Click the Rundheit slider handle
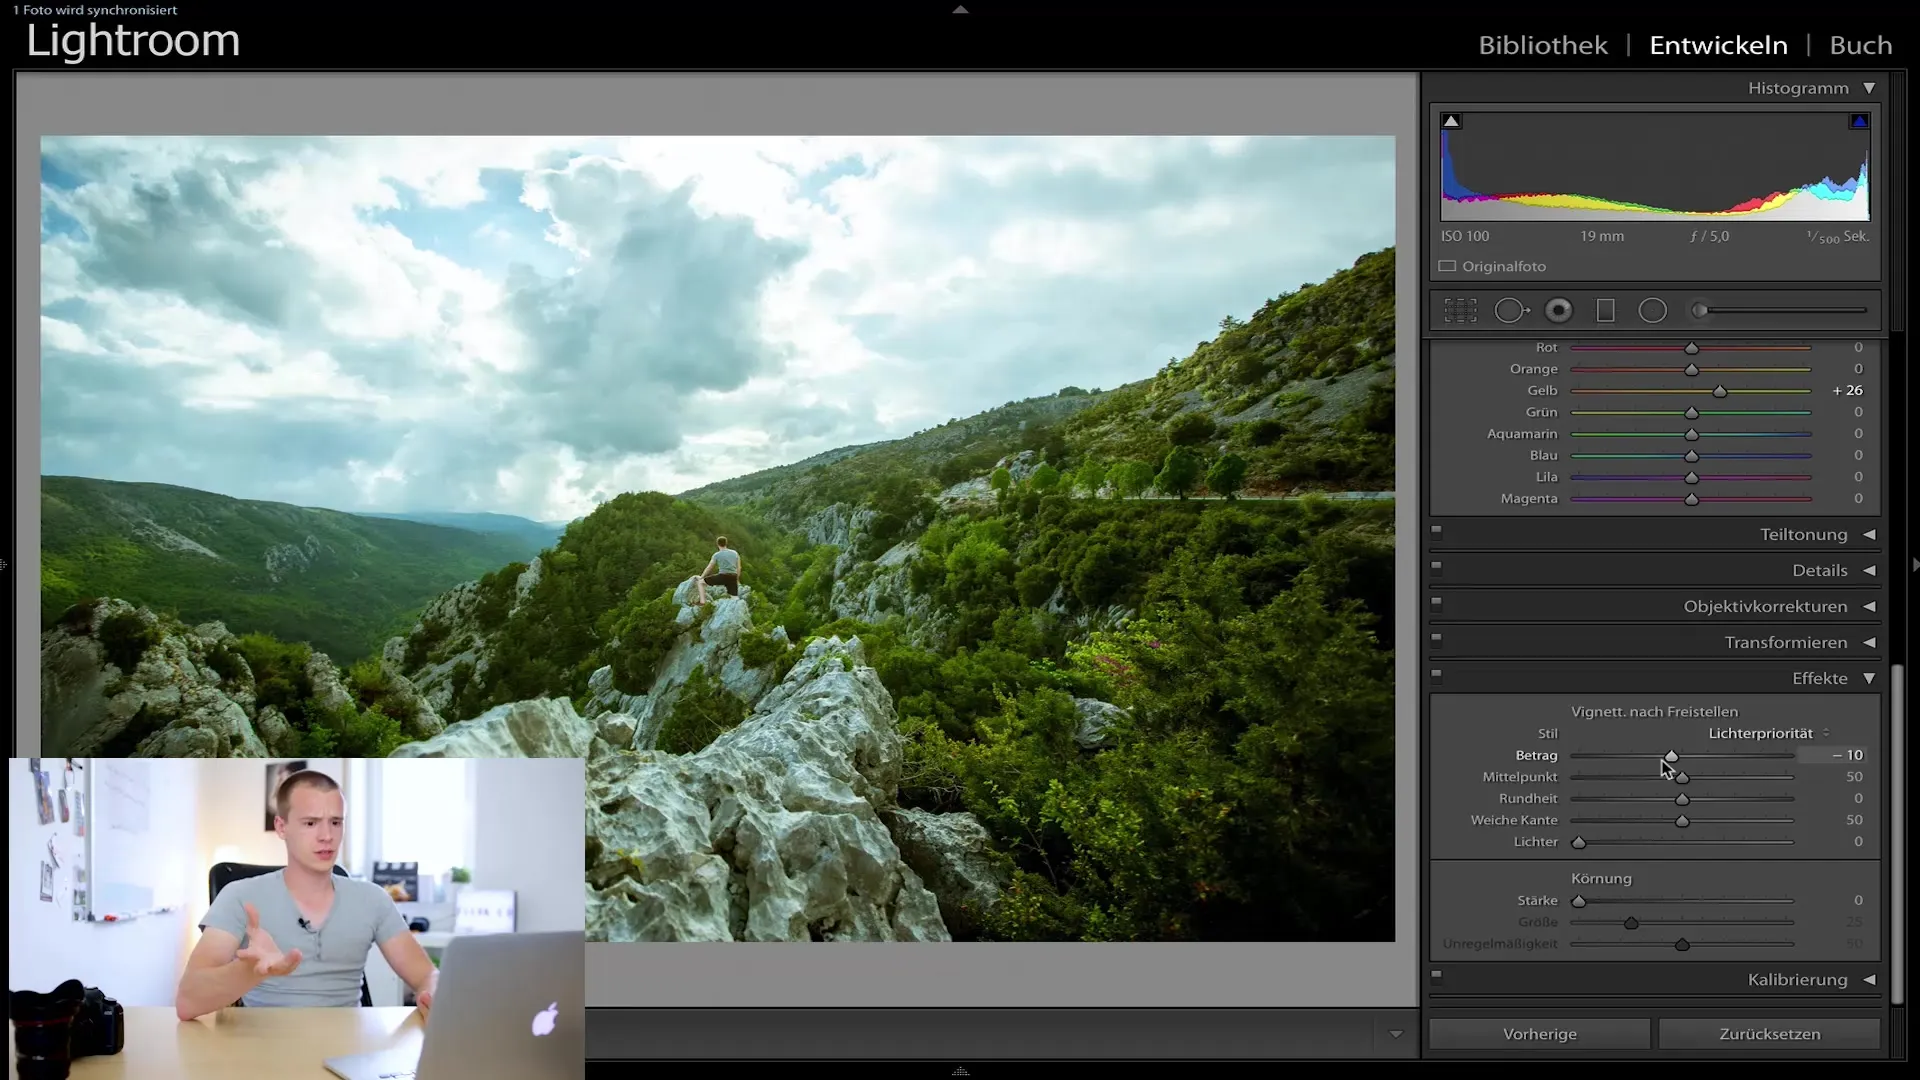1920x1080 pixels. coord(1682,800)
